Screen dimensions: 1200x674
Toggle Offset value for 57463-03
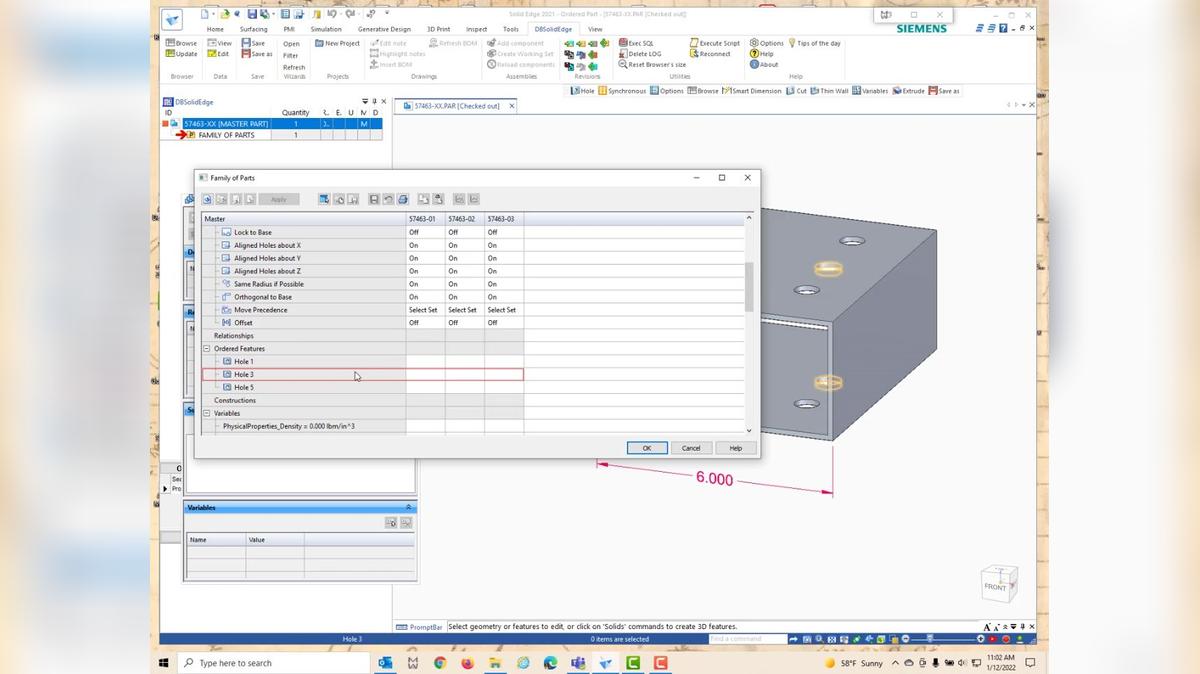[504, 323]
